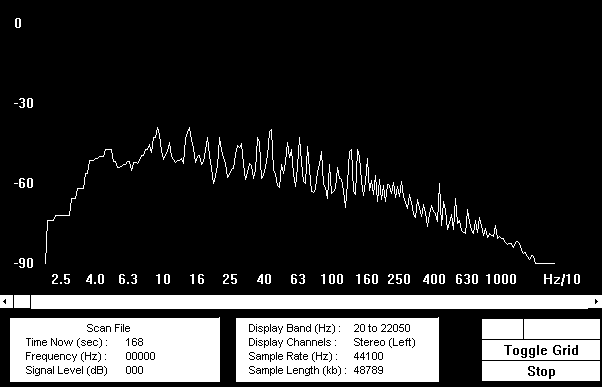Select the Time Now value 168
The width and height of the screenshot is (602, 387).
[134, 342]
